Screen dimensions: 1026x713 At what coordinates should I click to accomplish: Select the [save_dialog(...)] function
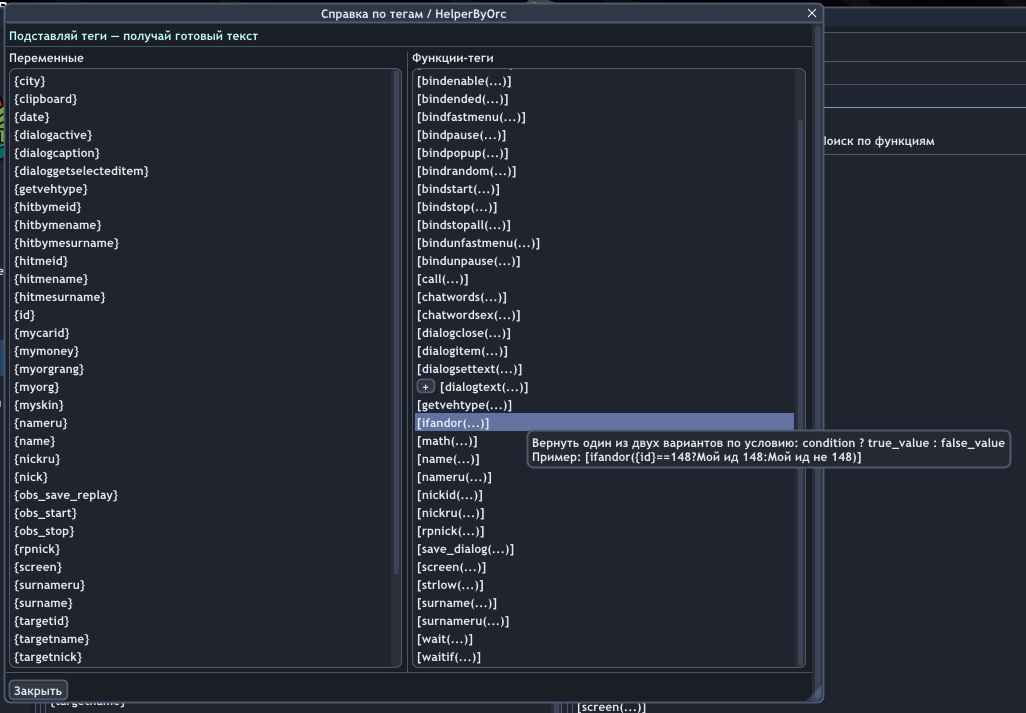tap(465, 549)
